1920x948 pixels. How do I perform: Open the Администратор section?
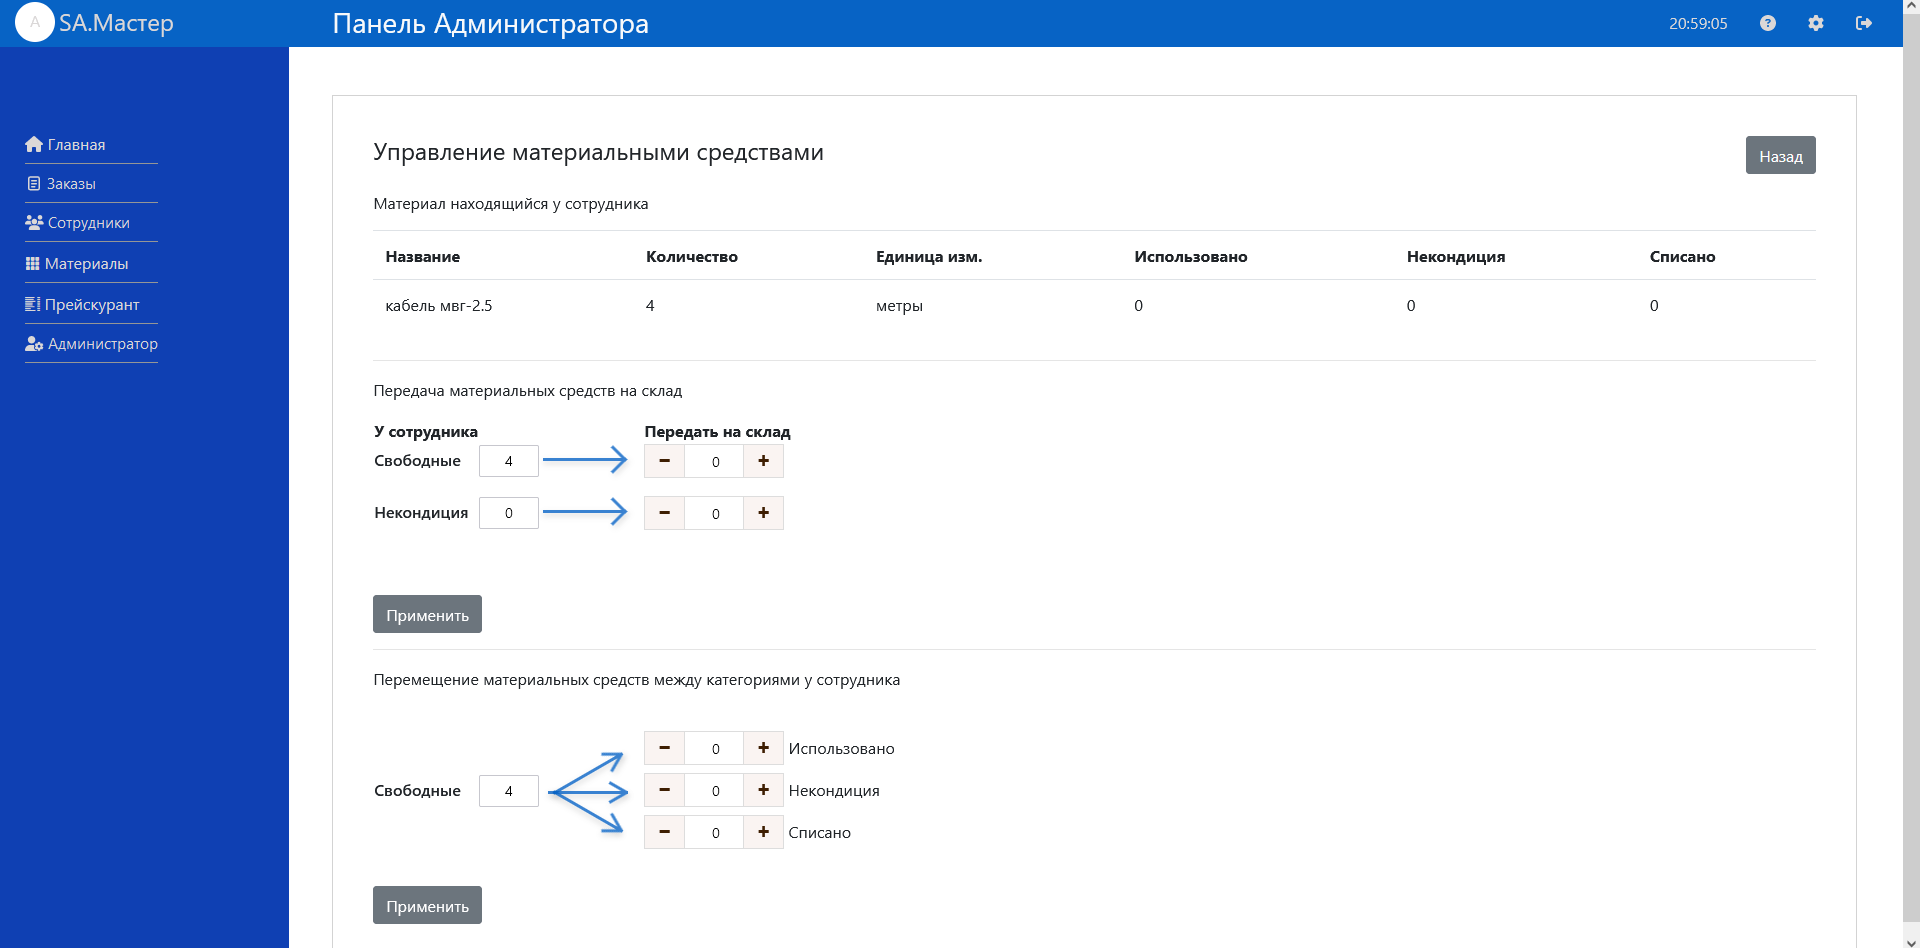point(92,344)
